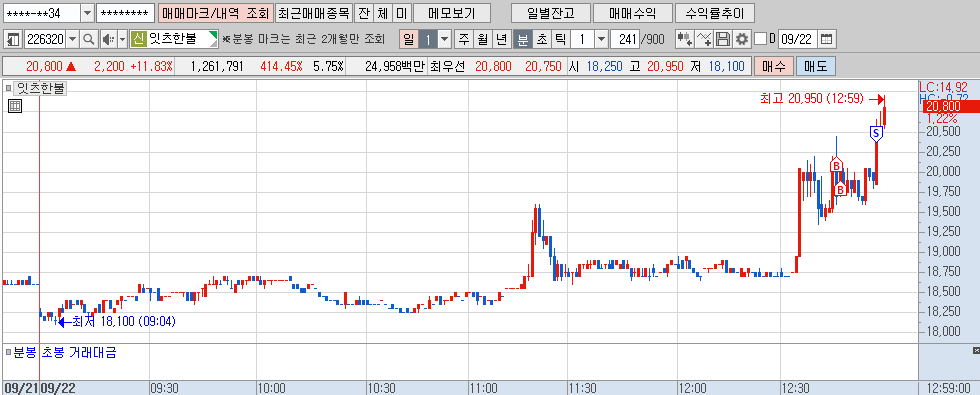Open minute interval dropdown next to 틱 1
Viewport: 980px width, 395px height.
click(601, 39)
